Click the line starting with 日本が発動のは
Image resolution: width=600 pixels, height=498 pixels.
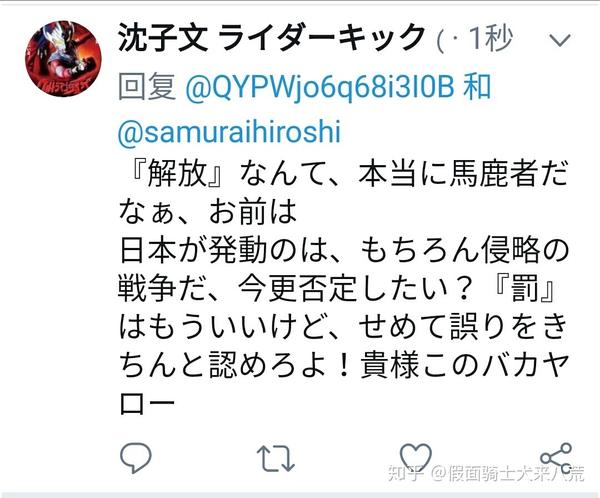click(x=344, y=250)
